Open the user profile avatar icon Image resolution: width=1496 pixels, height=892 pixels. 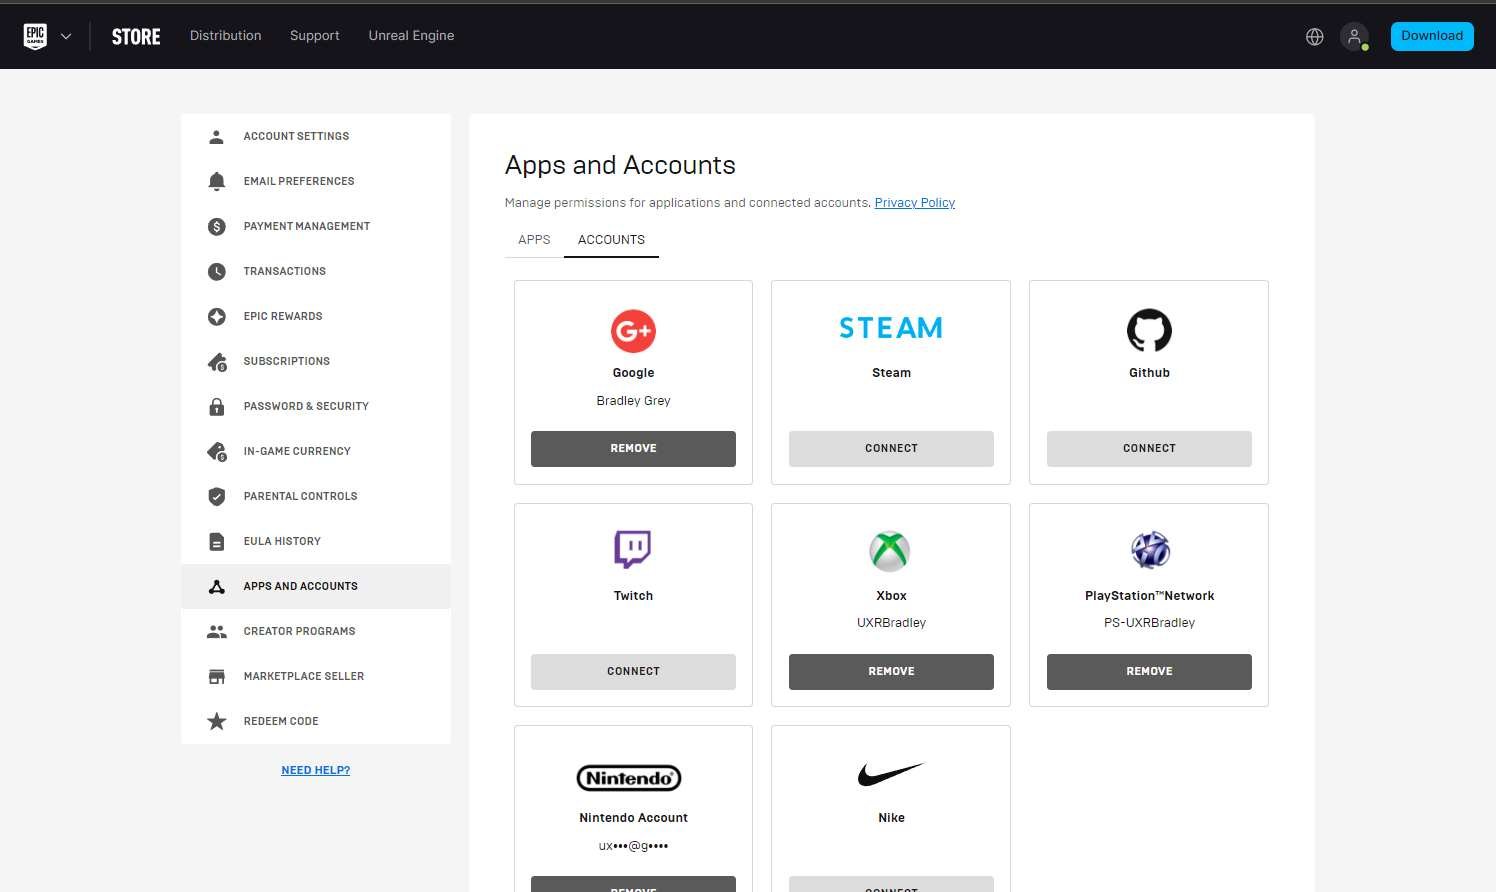pos(1354,36)
